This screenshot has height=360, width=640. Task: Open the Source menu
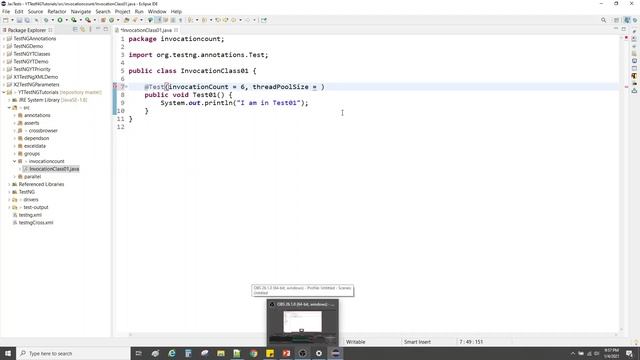[35, 11]
